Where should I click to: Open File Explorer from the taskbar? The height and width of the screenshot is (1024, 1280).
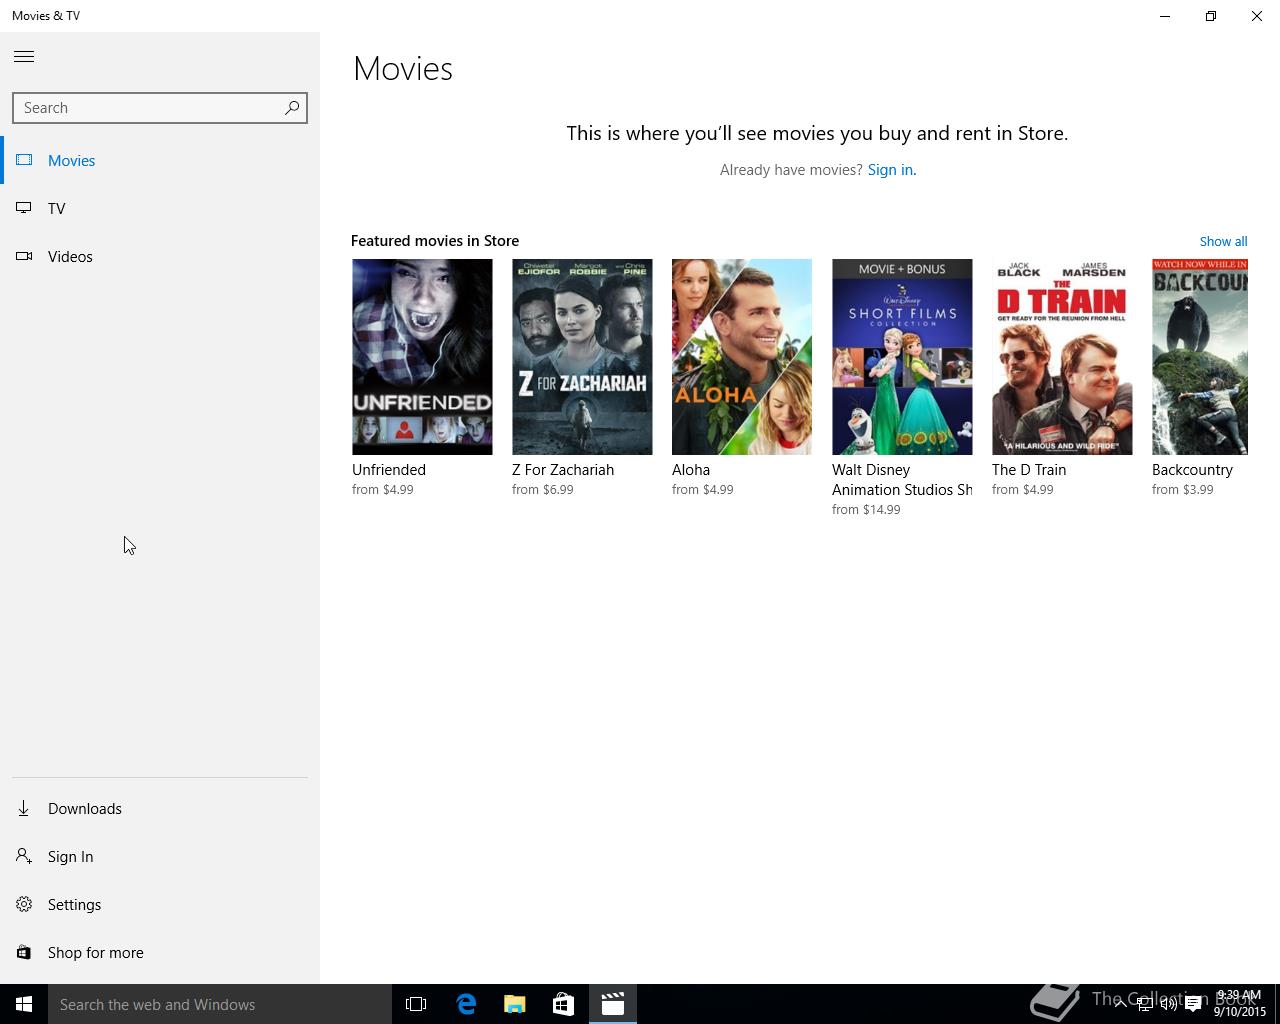pos(515,1004)
